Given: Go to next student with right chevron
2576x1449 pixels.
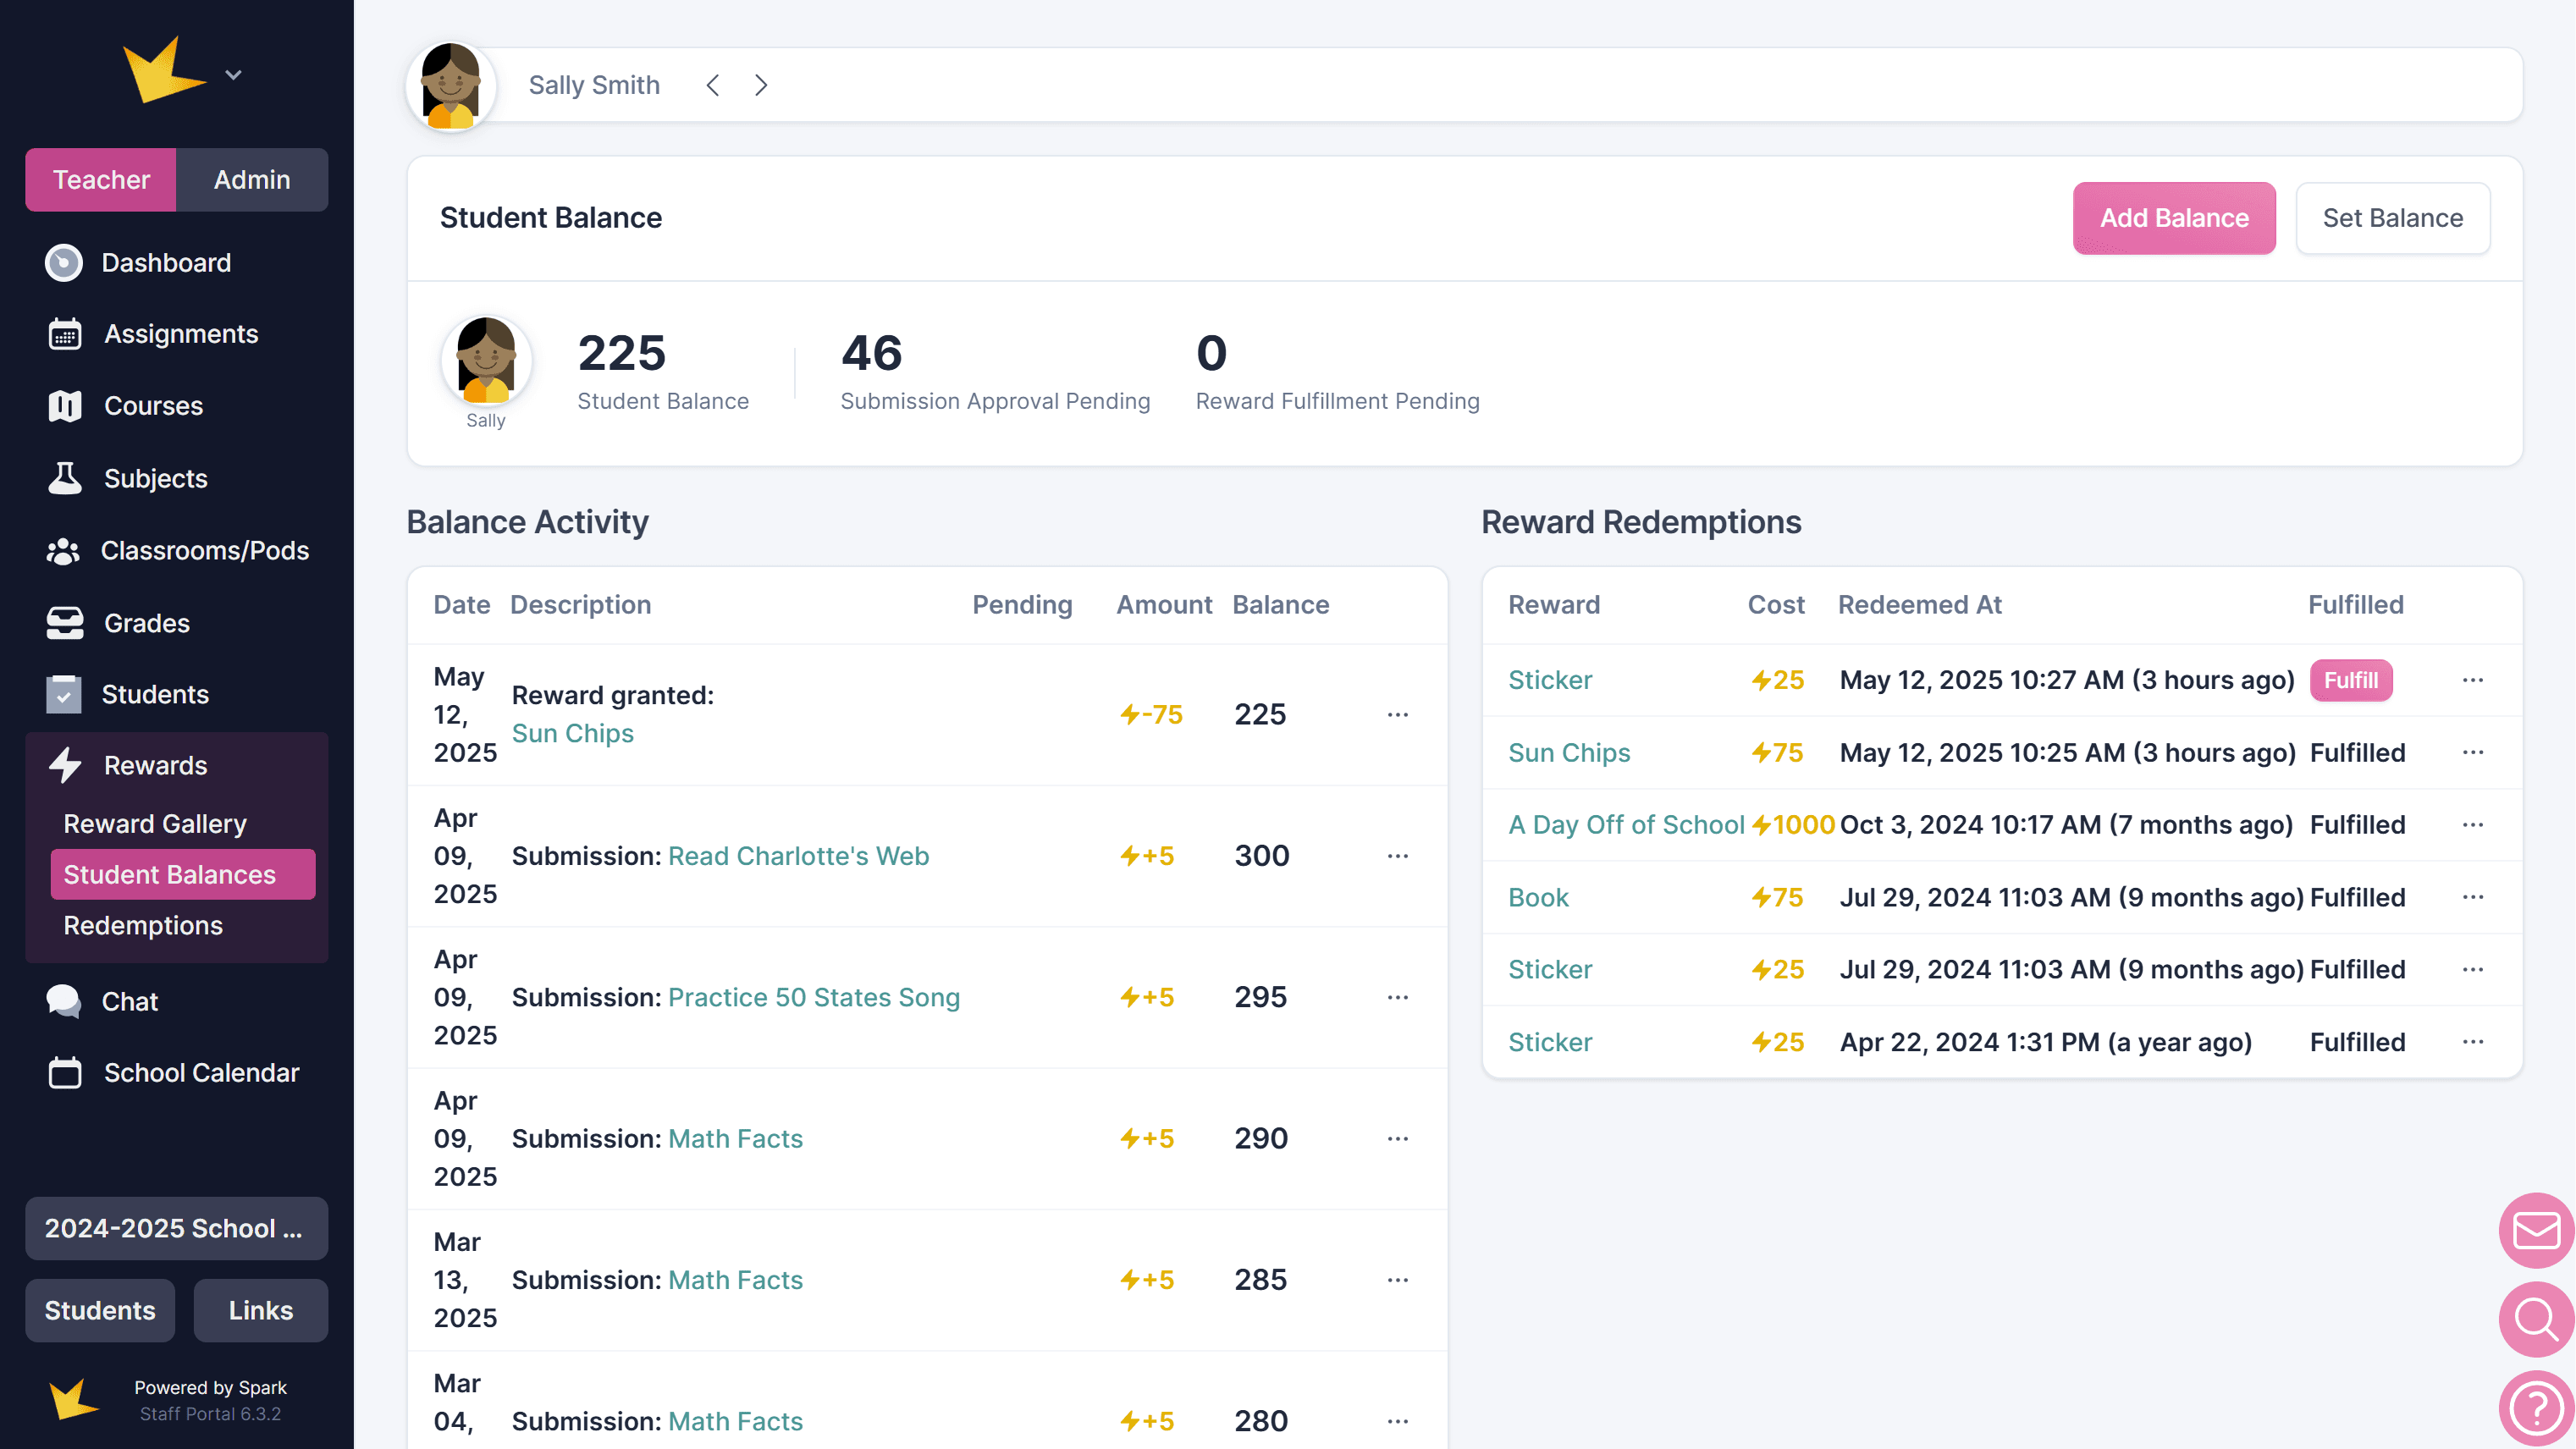Looking at the screenshot, I should coord(761,85).
